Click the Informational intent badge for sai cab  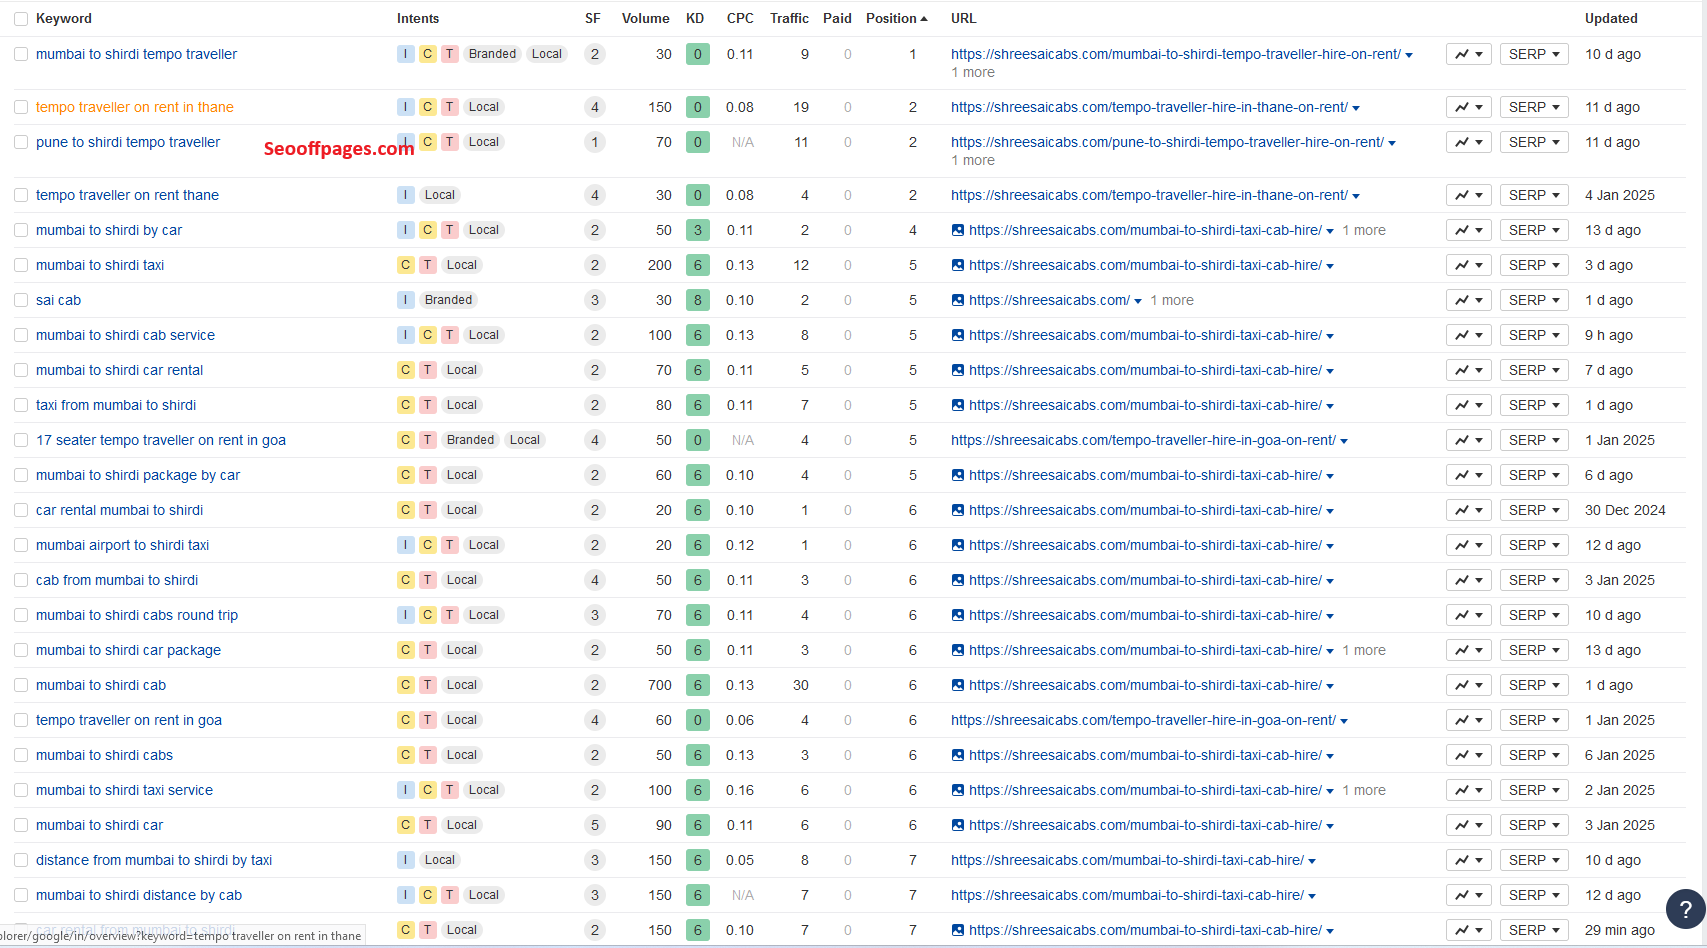405,300
